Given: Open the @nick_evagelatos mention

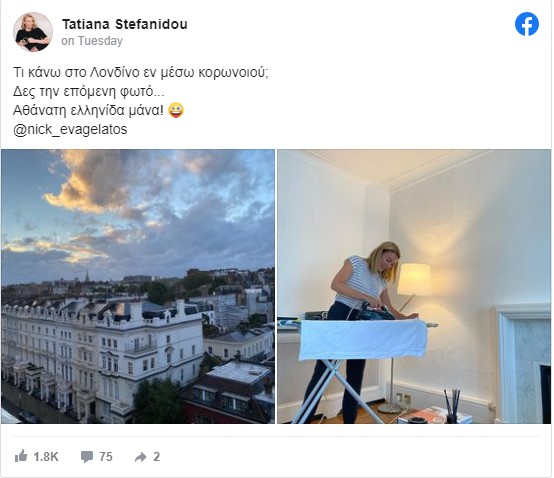Looking at the screenshot, I should pos(70,129).
